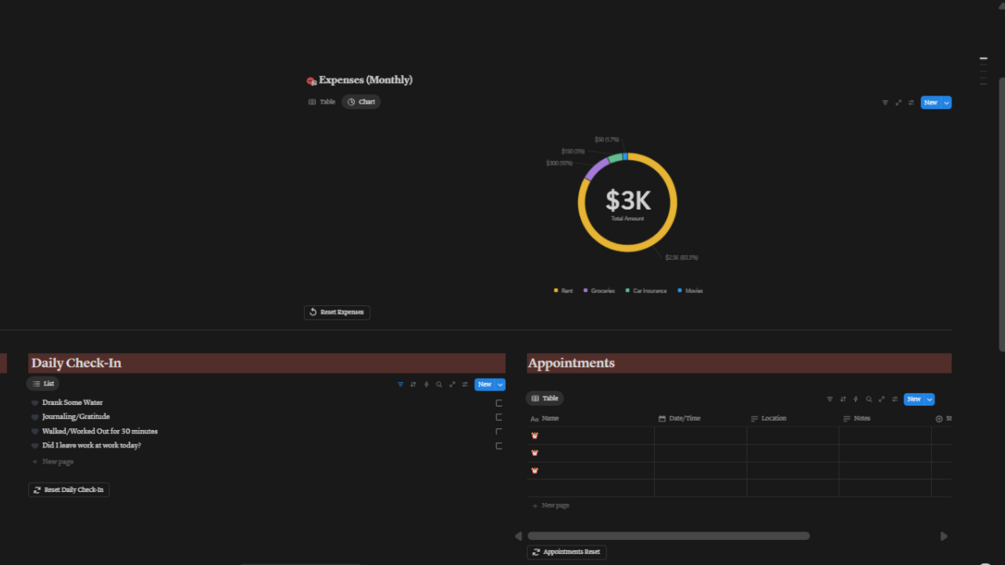Open Appointments database in full page view

pos(881,399)
